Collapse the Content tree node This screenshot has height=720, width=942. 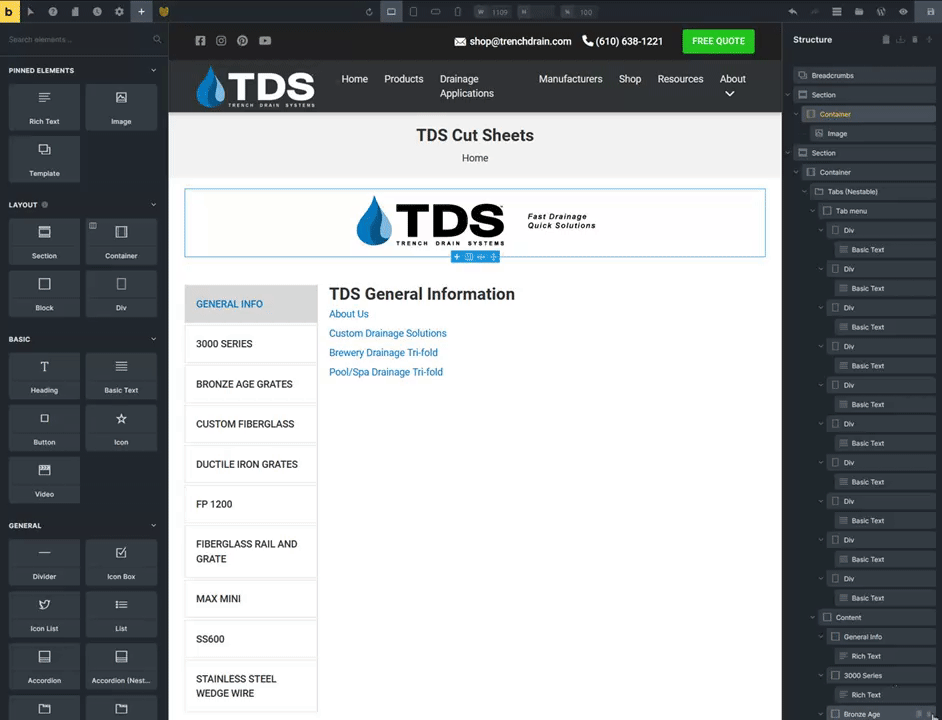click(812, 617)
